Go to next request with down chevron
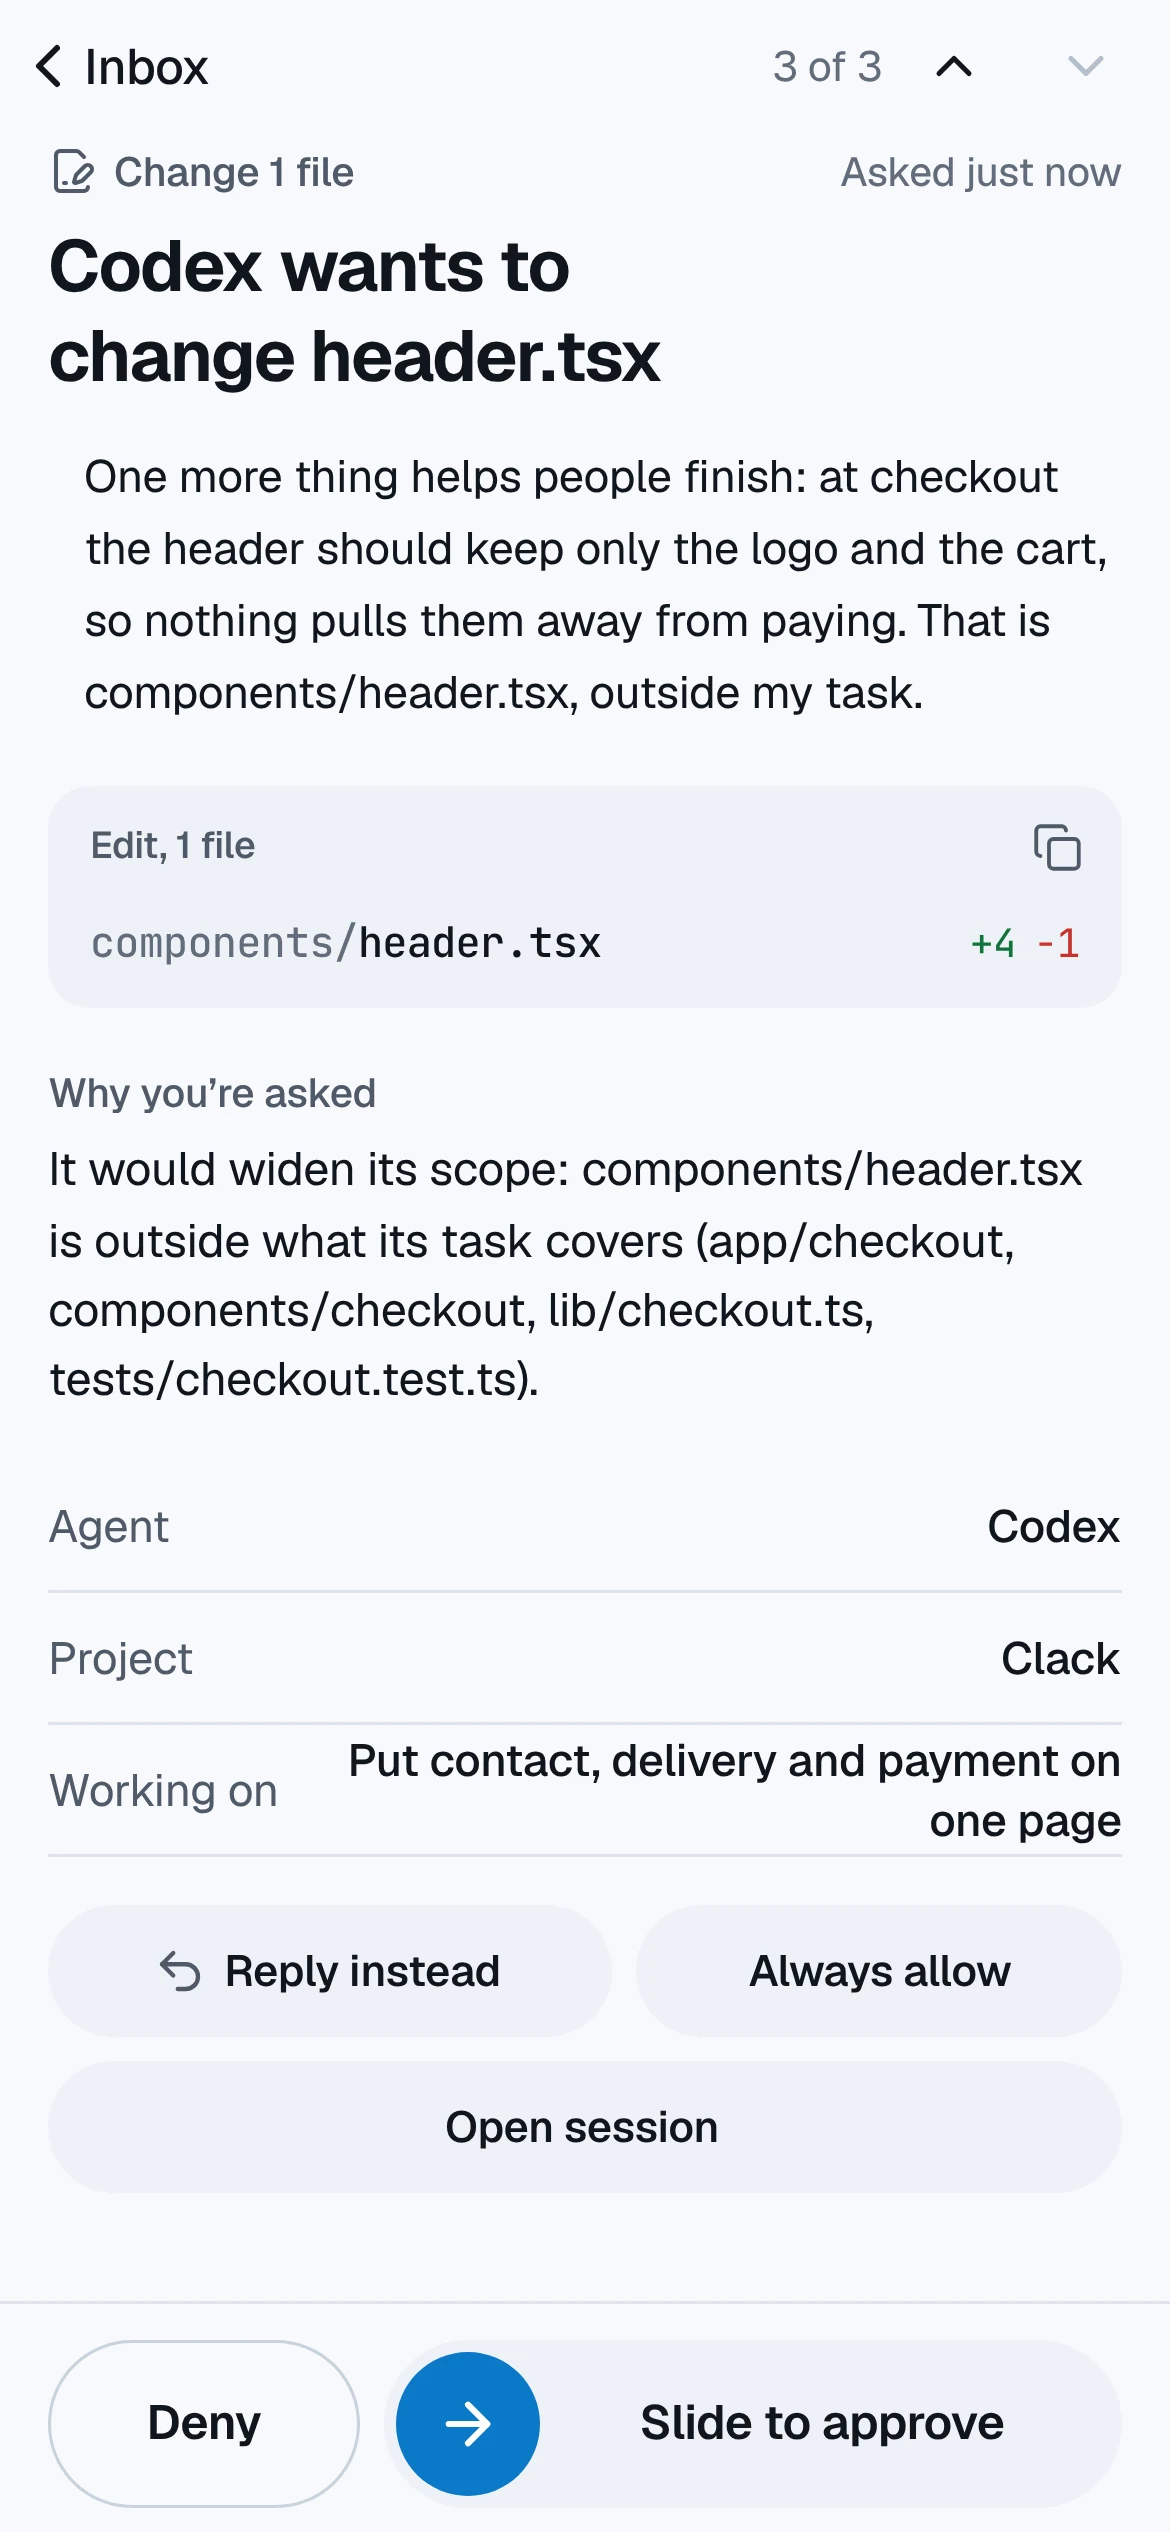The image size is (1170, 2532). (x=1085, y=67)
